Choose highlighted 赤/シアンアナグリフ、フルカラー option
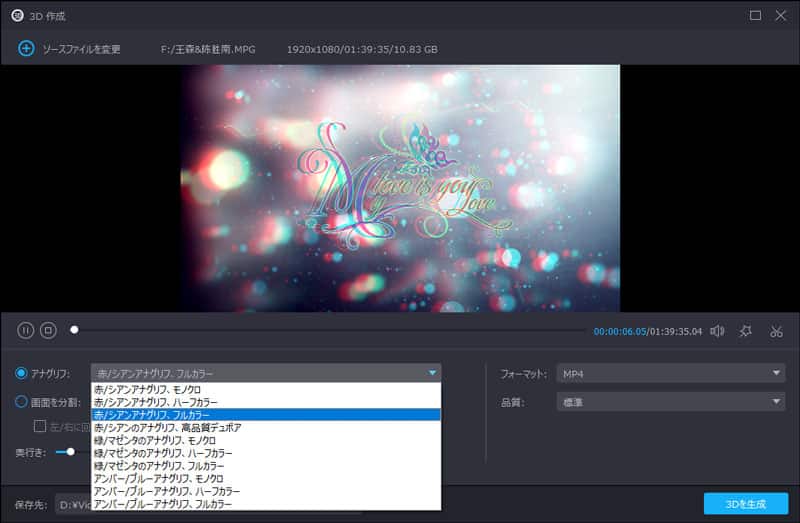 (x=266, y=415)
